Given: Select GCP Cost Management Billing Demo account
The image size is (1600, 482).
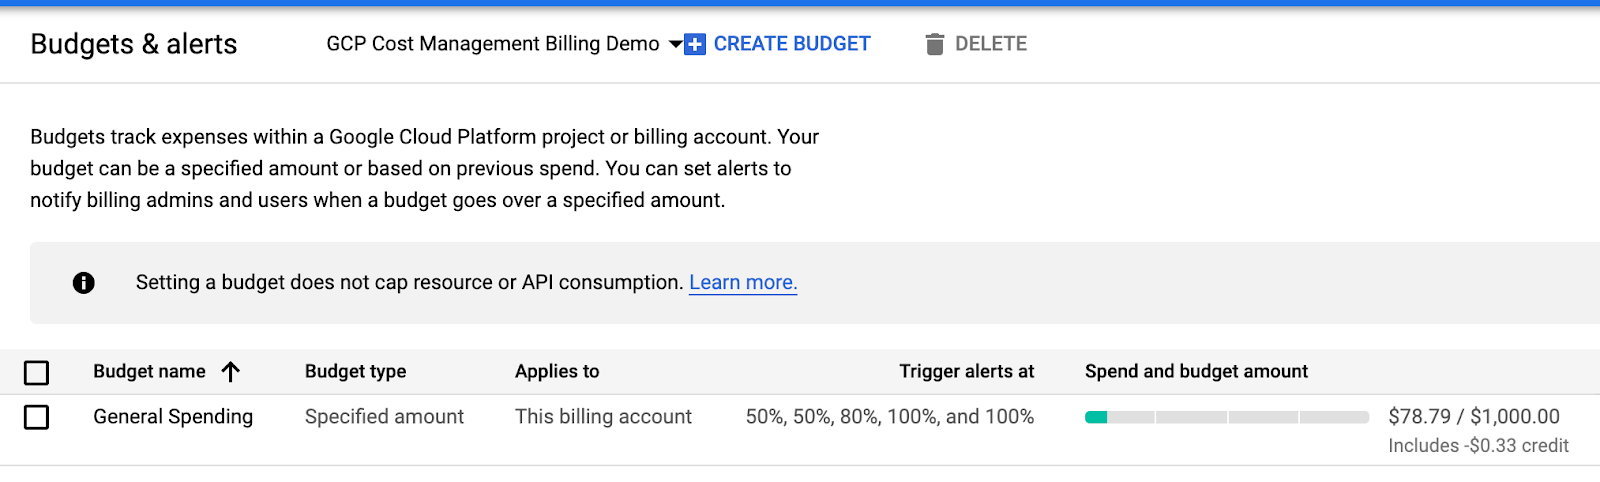Looking at the screenshot, I should point(492,44).
